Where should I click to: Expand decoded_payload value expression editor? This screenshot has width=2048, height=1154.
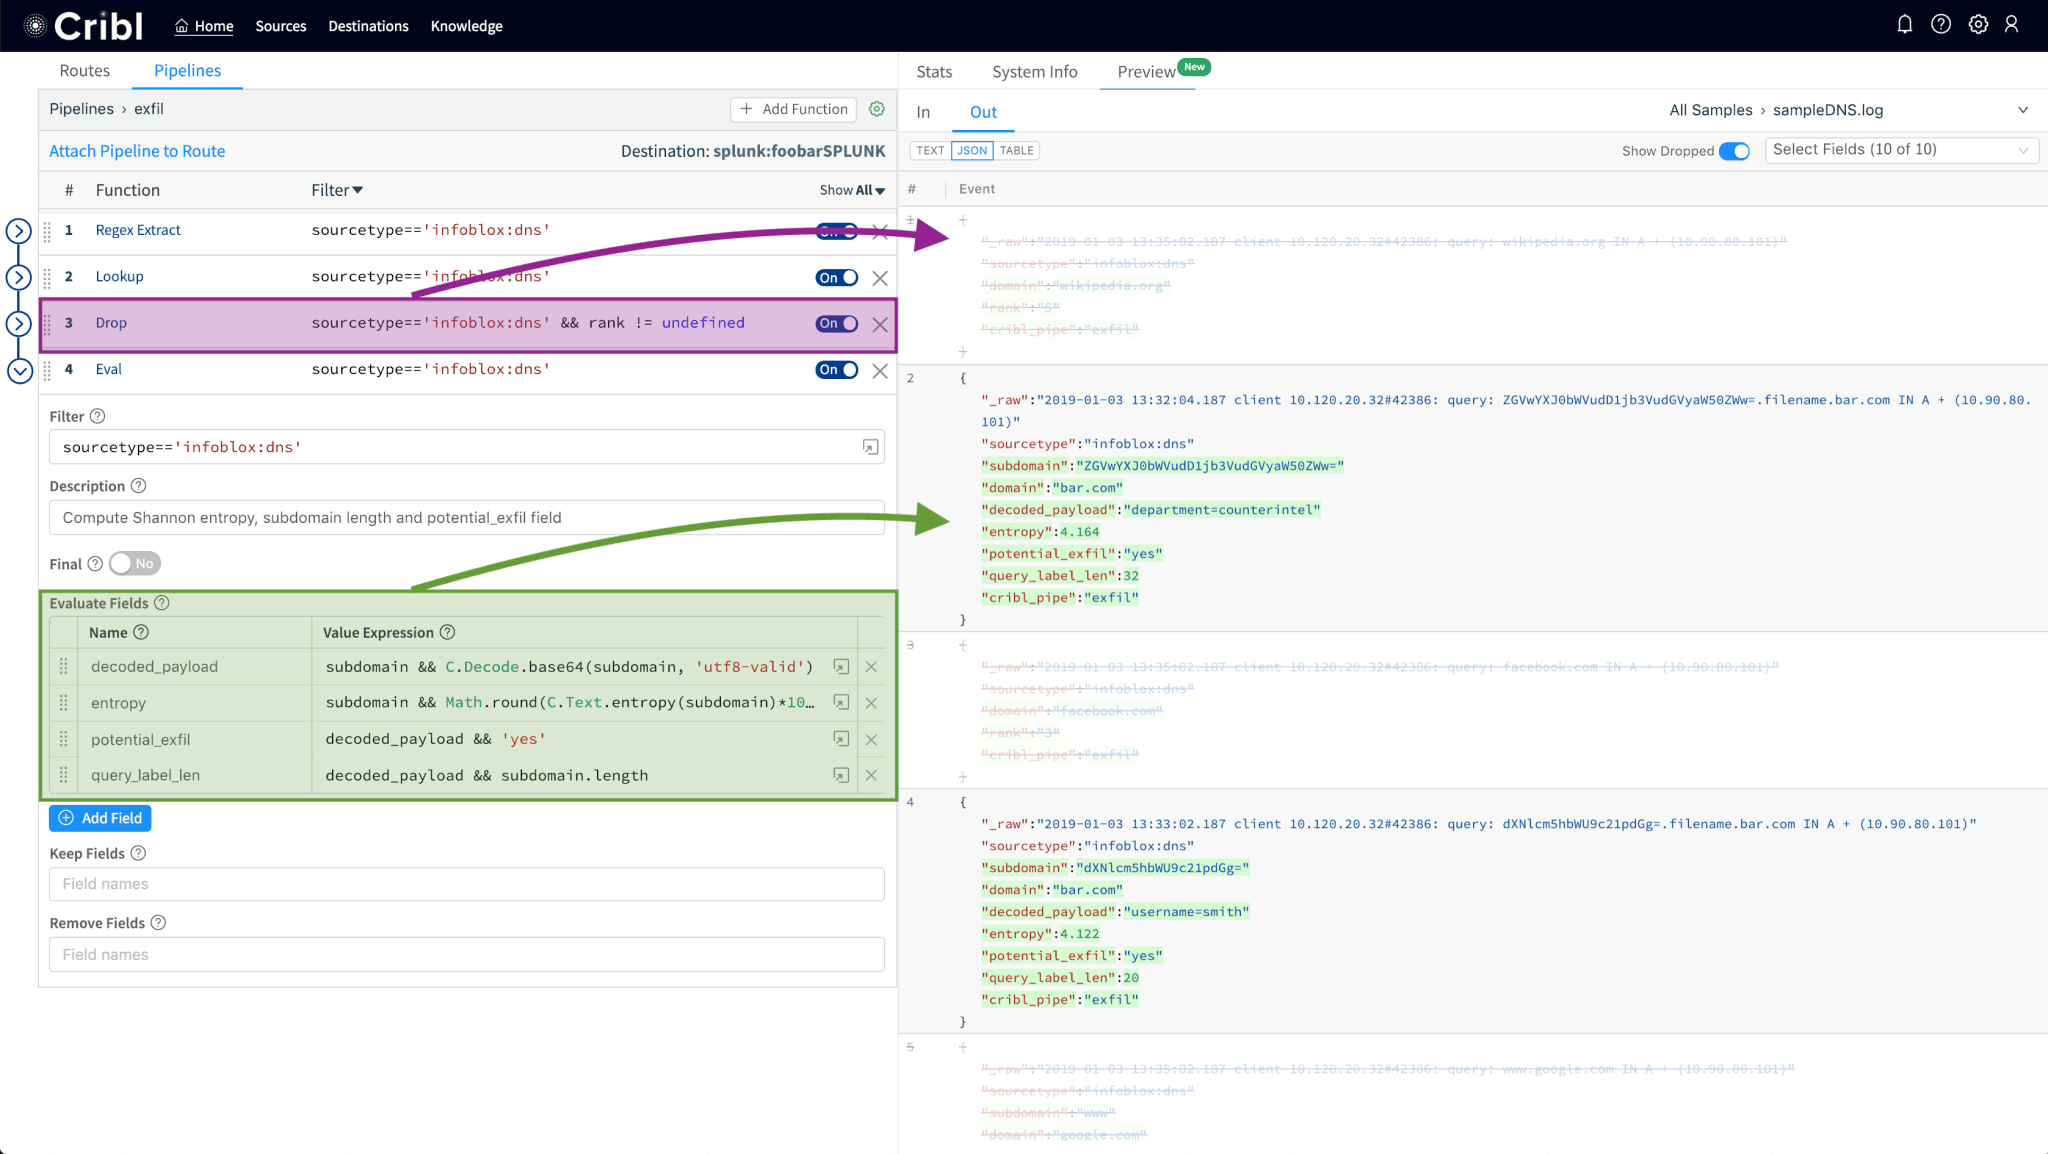pos(841,667)
